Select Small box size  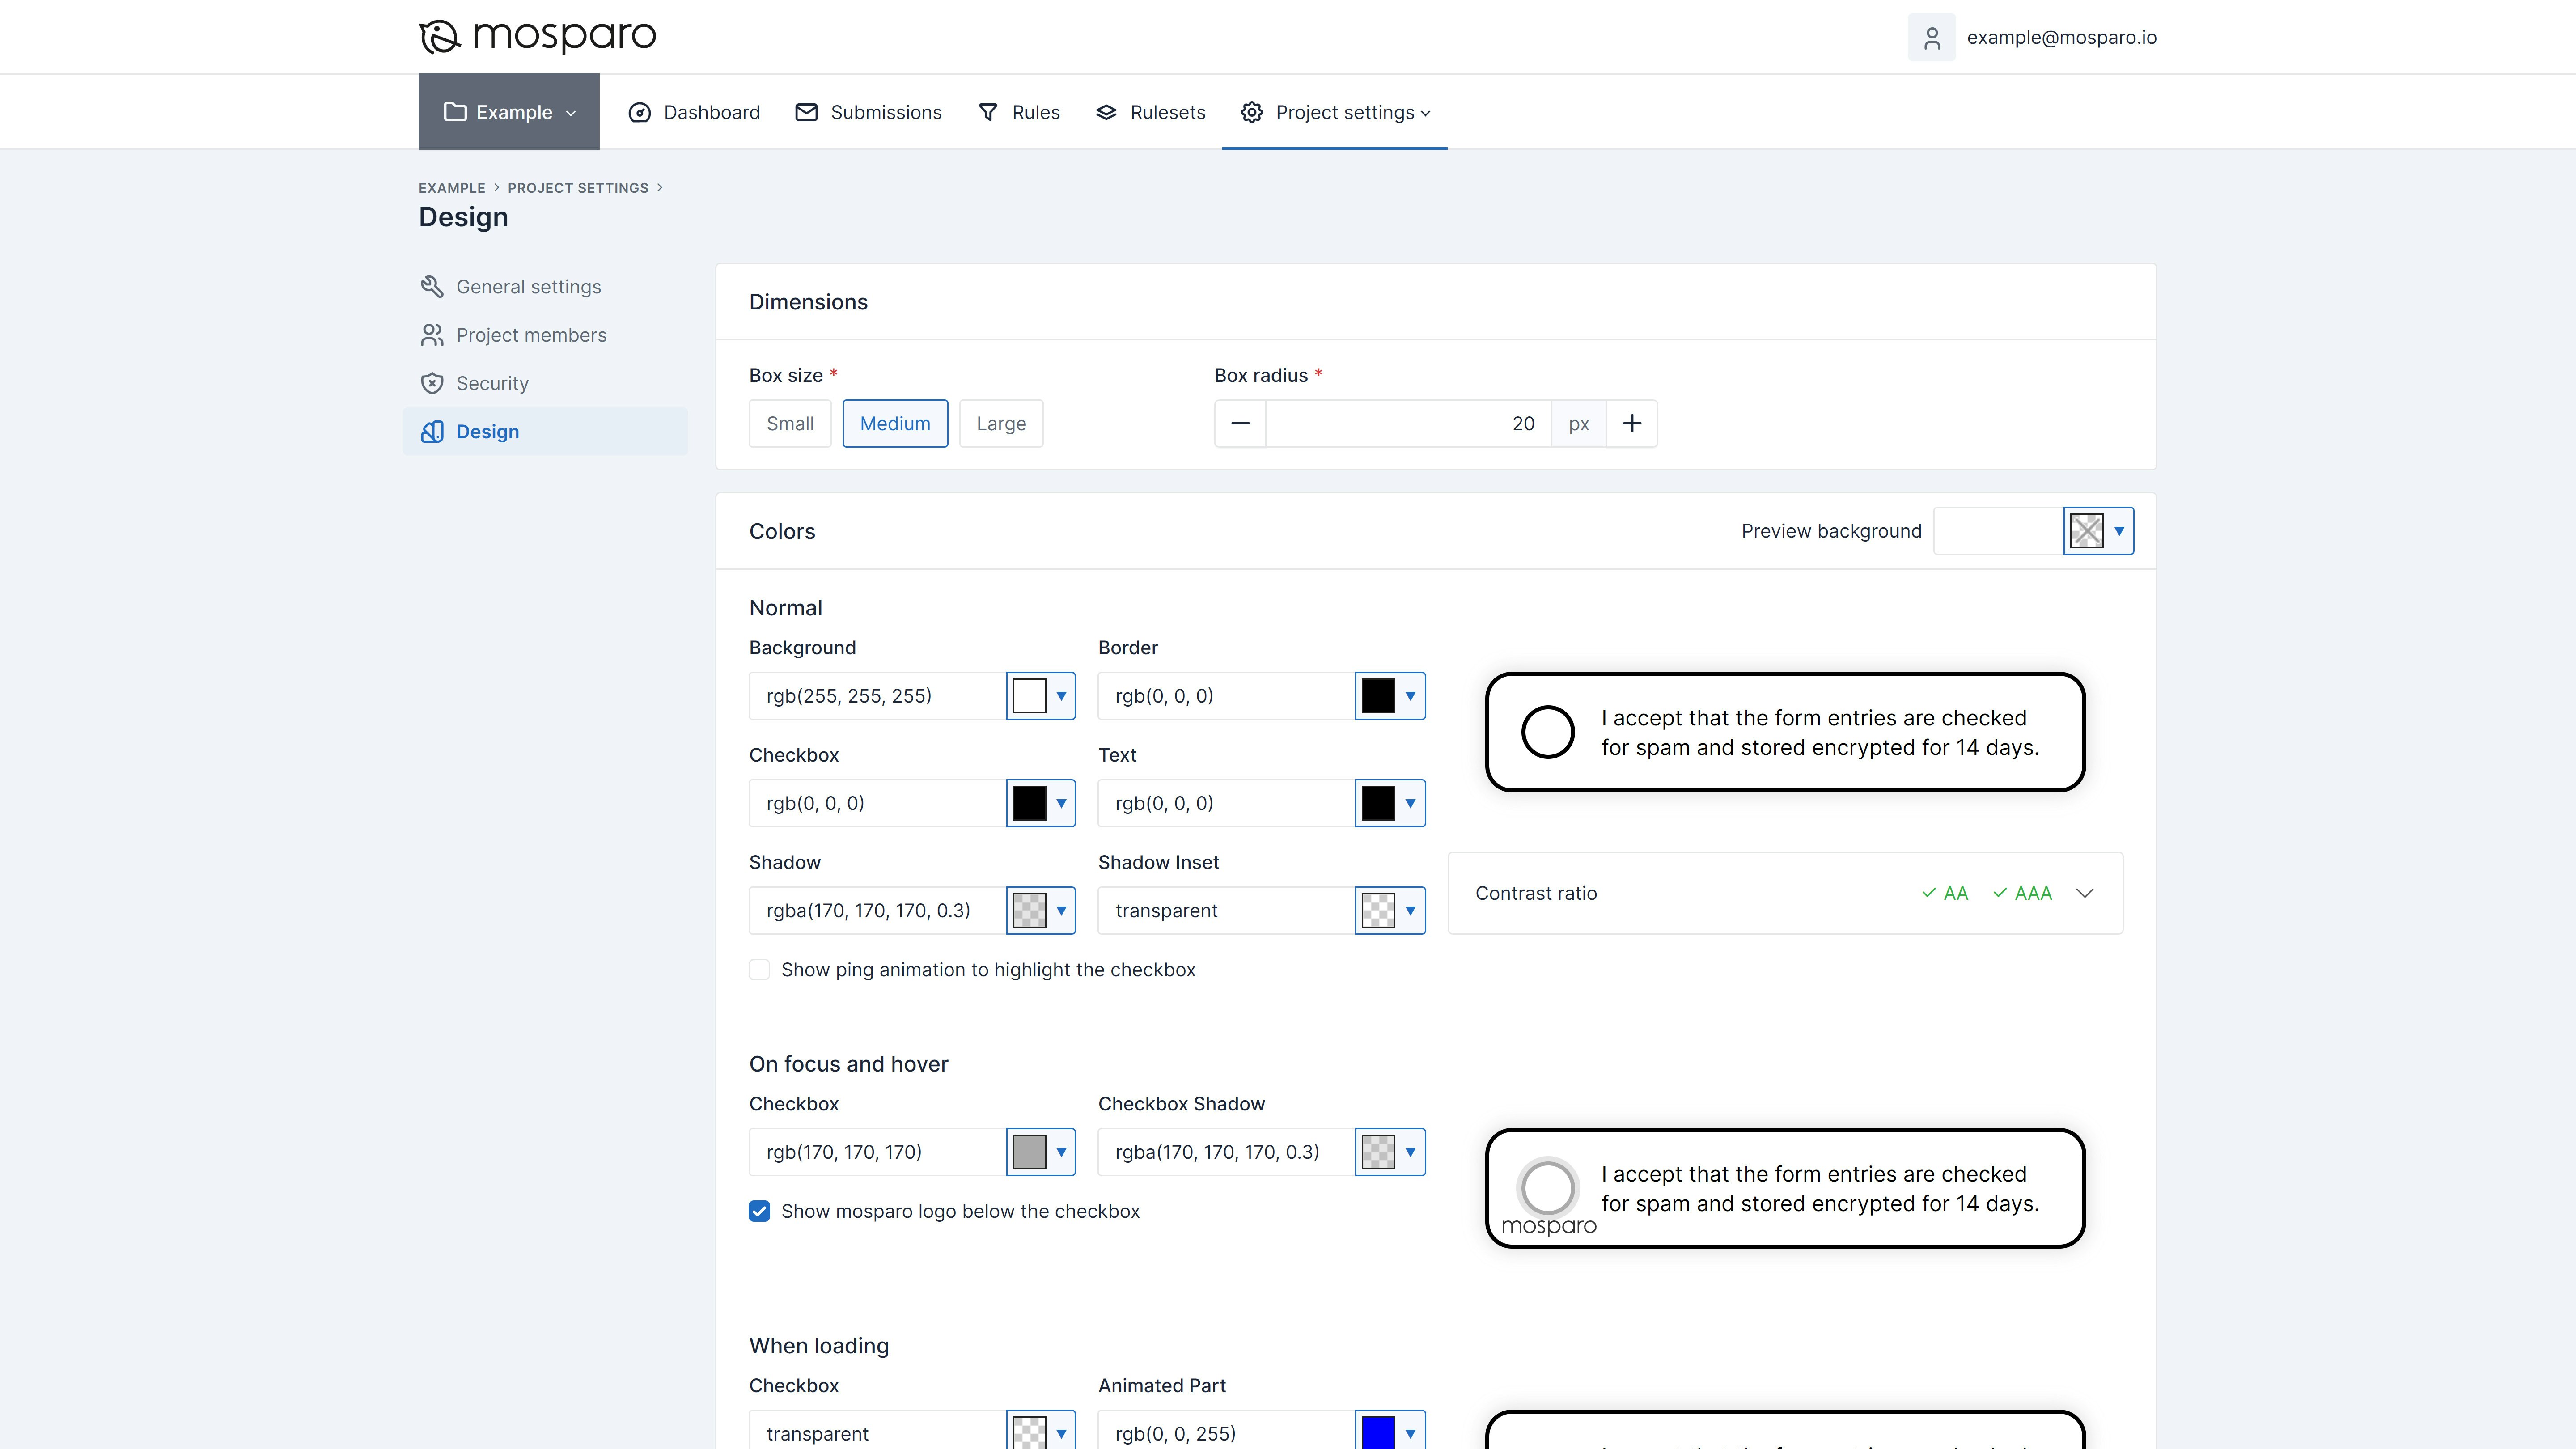790,423
